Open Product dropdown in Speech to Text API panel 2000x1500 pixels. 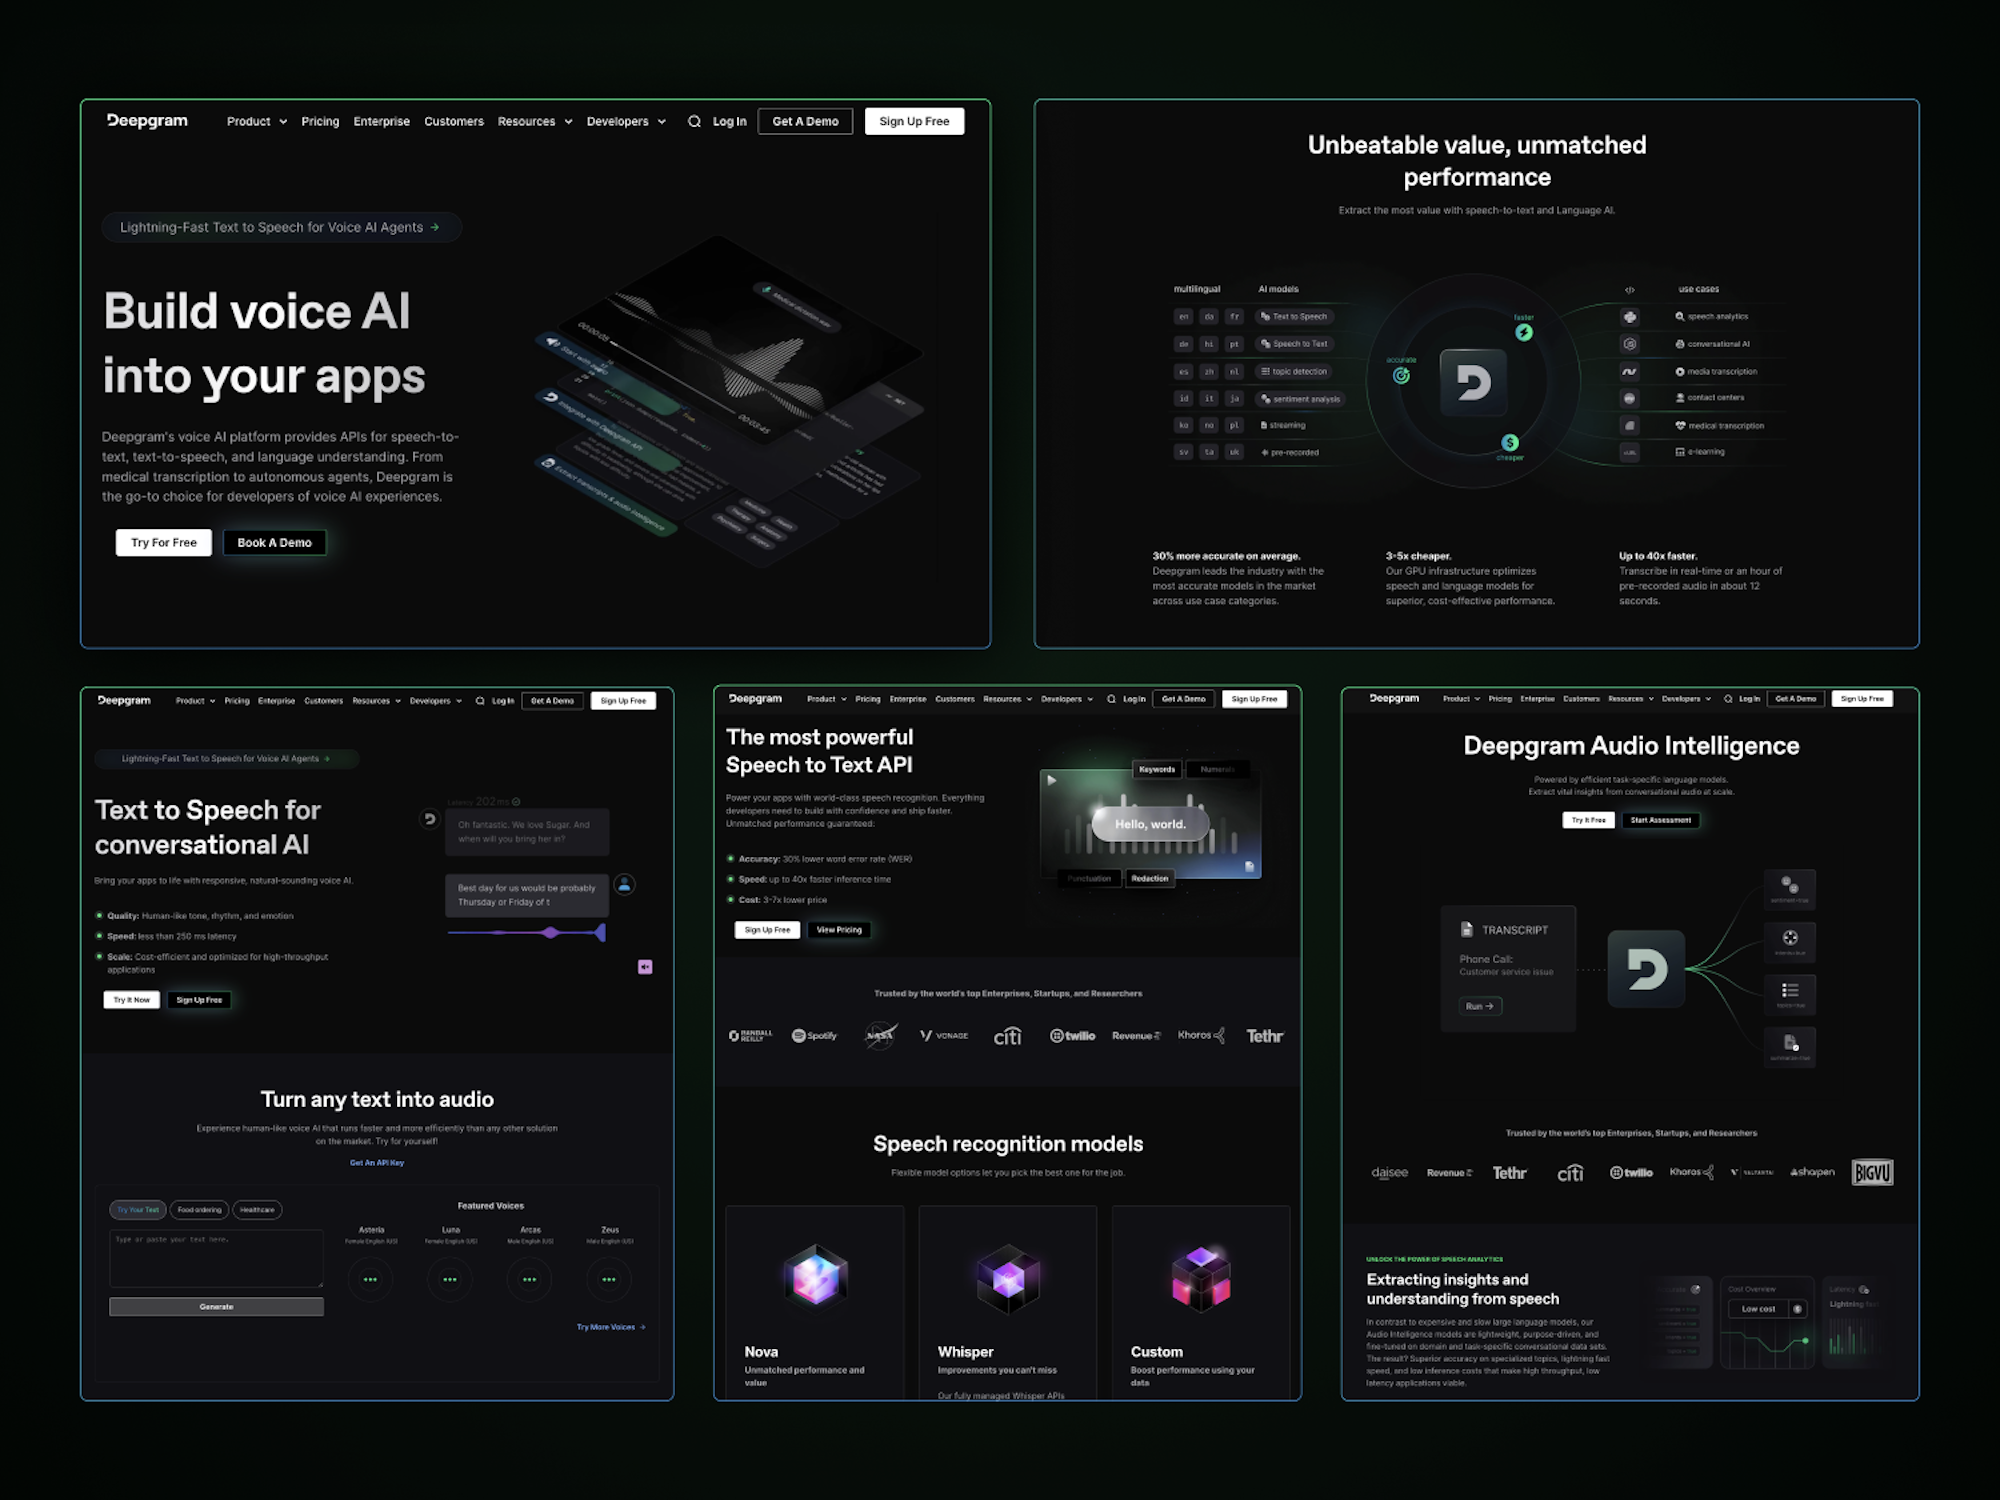coord(827,699)
